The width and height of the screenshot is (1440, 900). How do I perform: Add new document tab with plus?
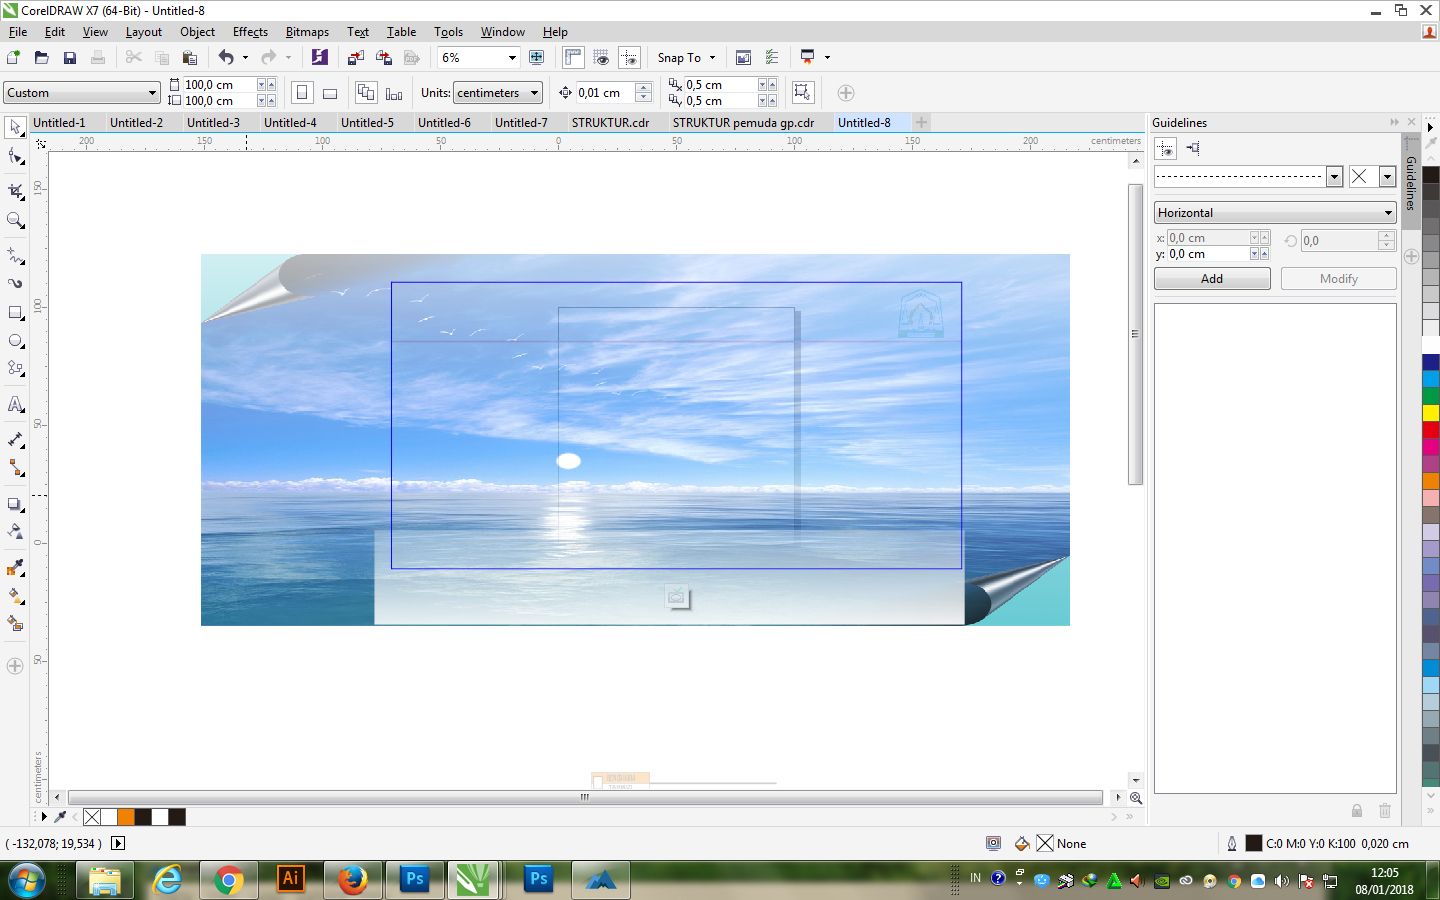921,123
